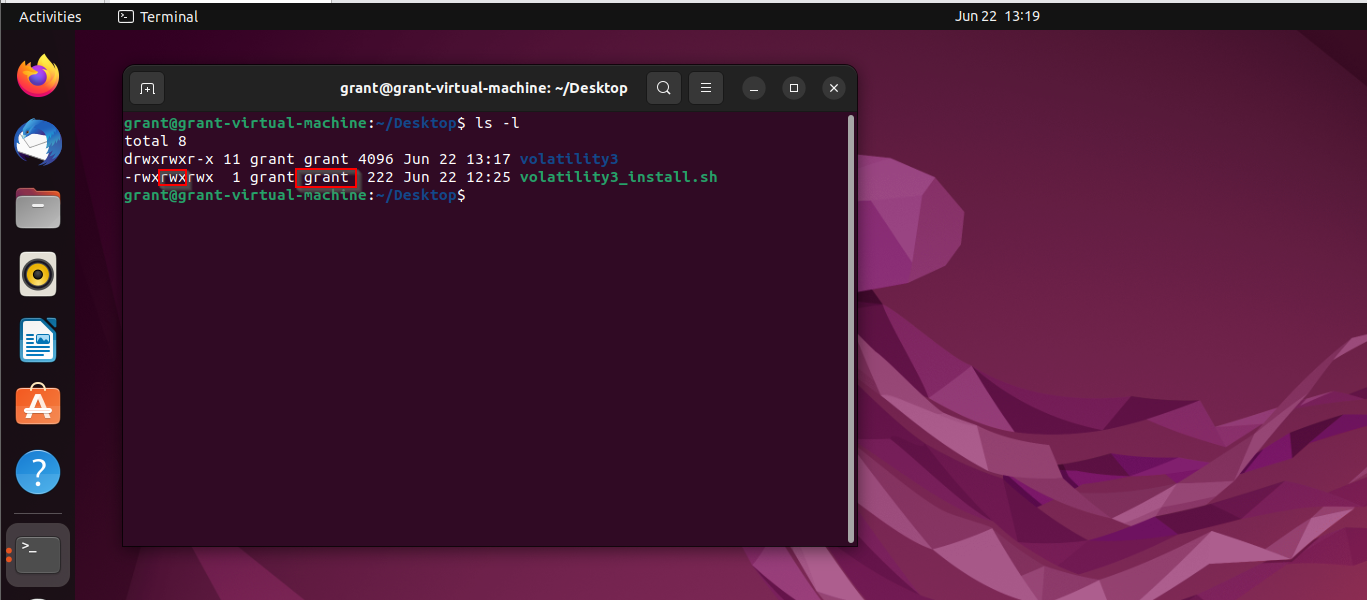1367x600 pixels.
Task: Click the highlighted rwx permission text
Action: [174, 177]
